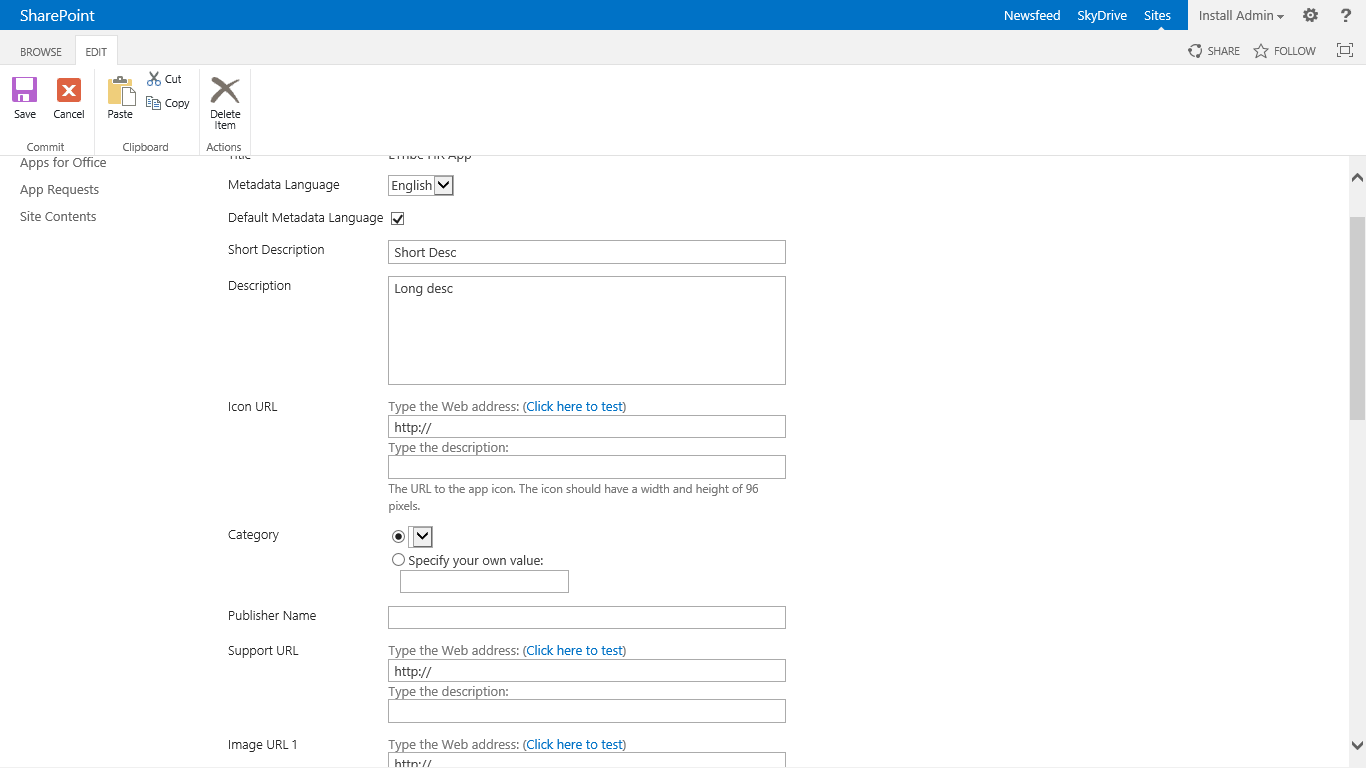Open the Metadata Language dropdown
The width and height of the screenshot is (1366, 768).
[421, 185]
